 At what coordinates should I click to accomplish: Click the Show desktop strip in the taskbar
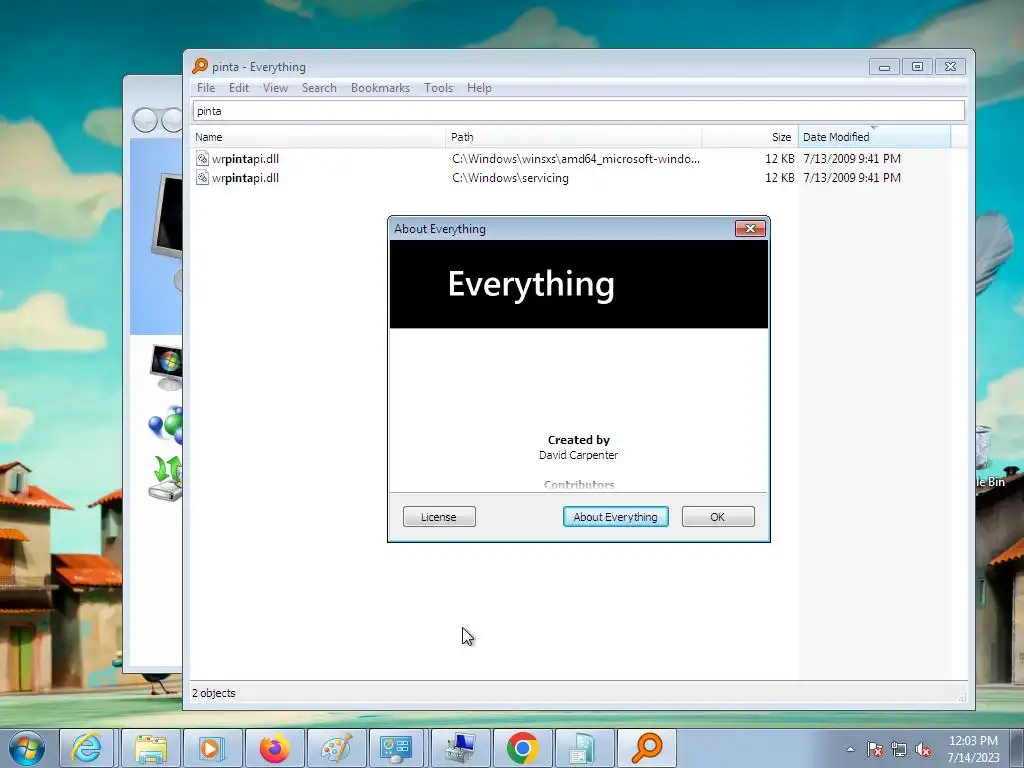pos(1017,749)
